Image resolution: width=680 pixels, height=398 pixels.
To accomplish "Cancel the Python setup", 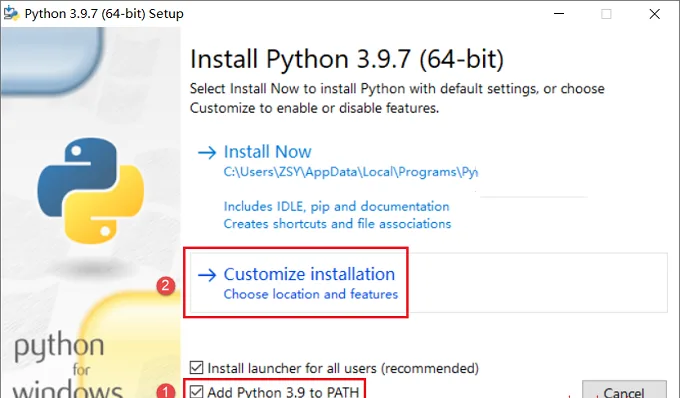I will point(624,389).
